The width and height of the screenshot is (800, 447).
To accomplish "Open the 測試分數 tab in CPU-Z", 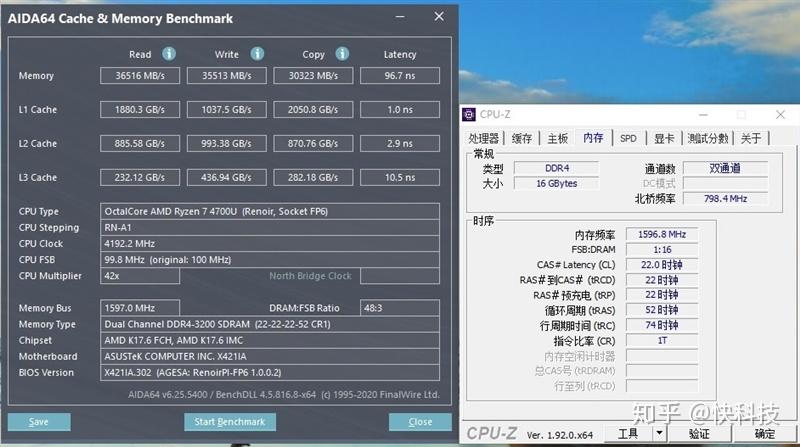I will (708, 138).
